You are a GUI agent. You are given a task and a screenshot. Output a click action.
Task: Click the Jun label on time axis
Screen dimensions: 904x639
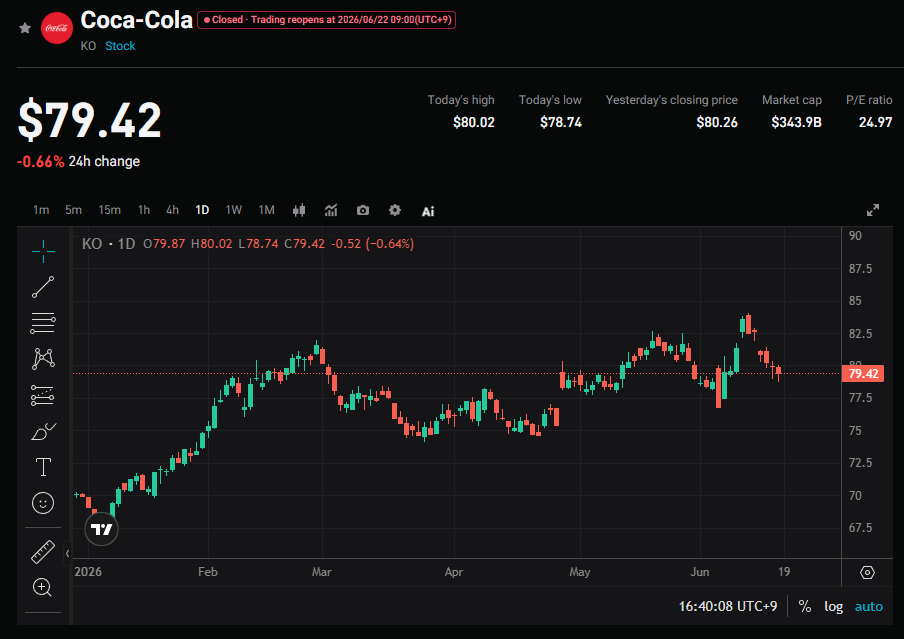click(700, 572)
